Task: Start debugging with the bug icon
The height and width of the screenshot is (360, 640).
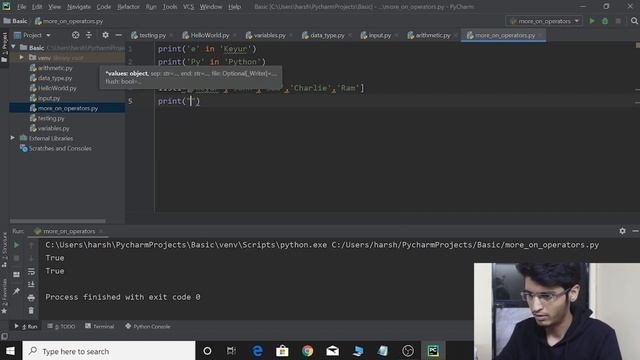Action: (605, 21)
